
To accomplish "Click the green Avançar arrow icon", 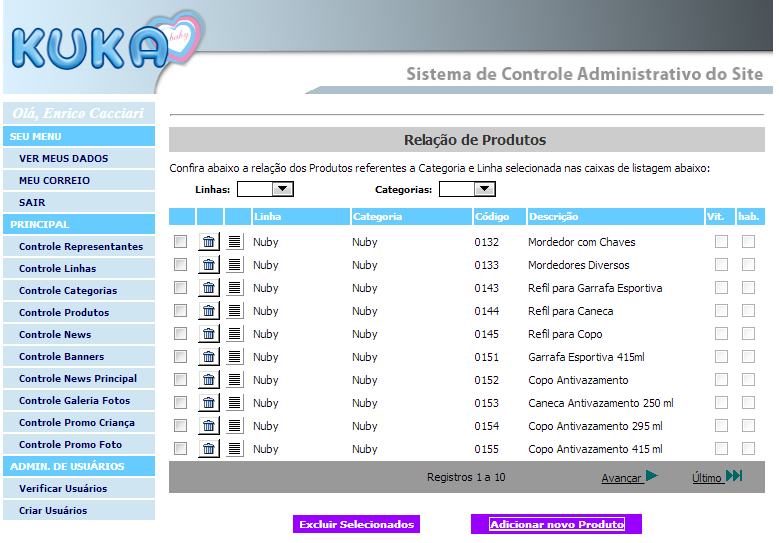I will pos(651,476).
